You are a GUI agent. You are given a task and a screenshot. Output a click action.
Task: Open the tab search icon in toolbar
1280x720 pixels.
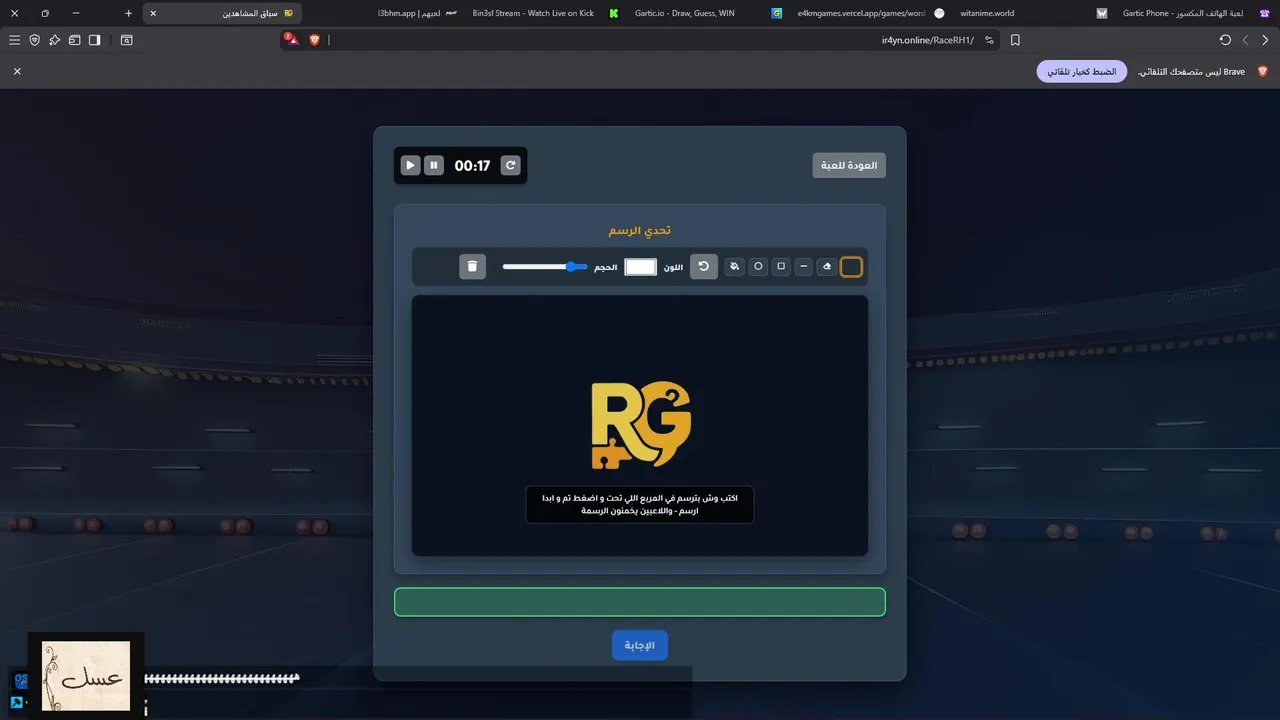126,40
